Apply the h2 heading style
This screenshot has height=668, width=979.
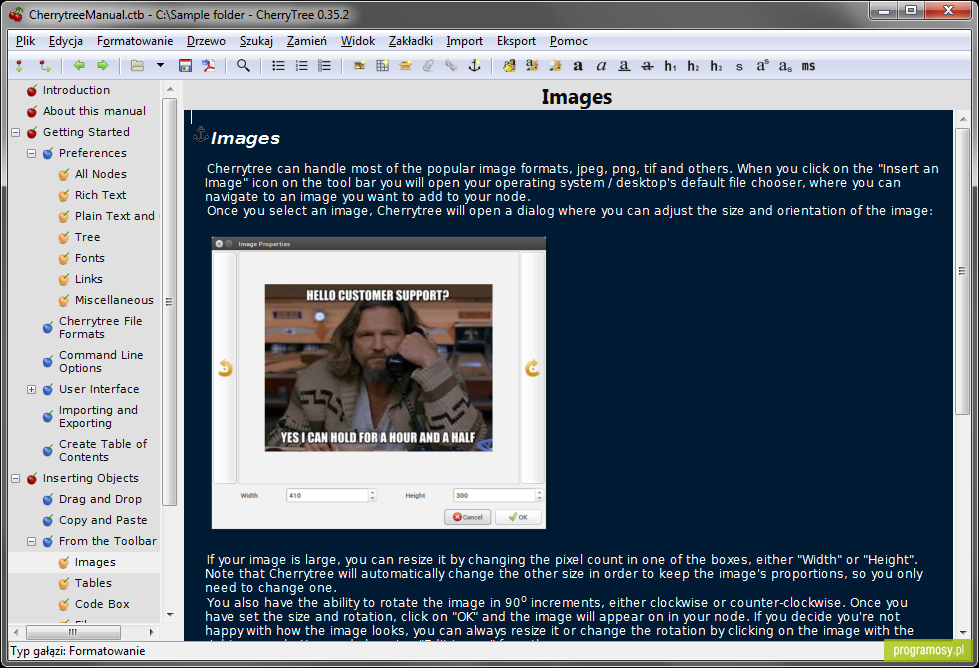(694, 66)
